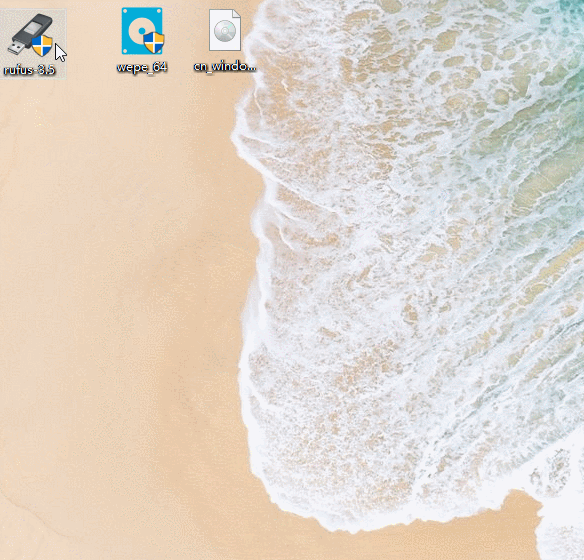Select the wepe_64 desktop icon
The width and height of the screenshot is (584, 560).
pos(142,31)
